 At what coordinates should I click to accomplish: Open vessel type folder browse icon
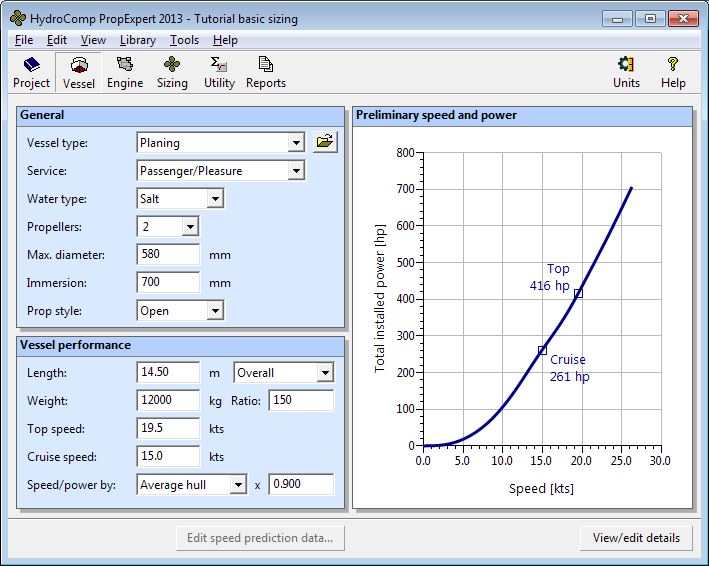tap(325, 142)
